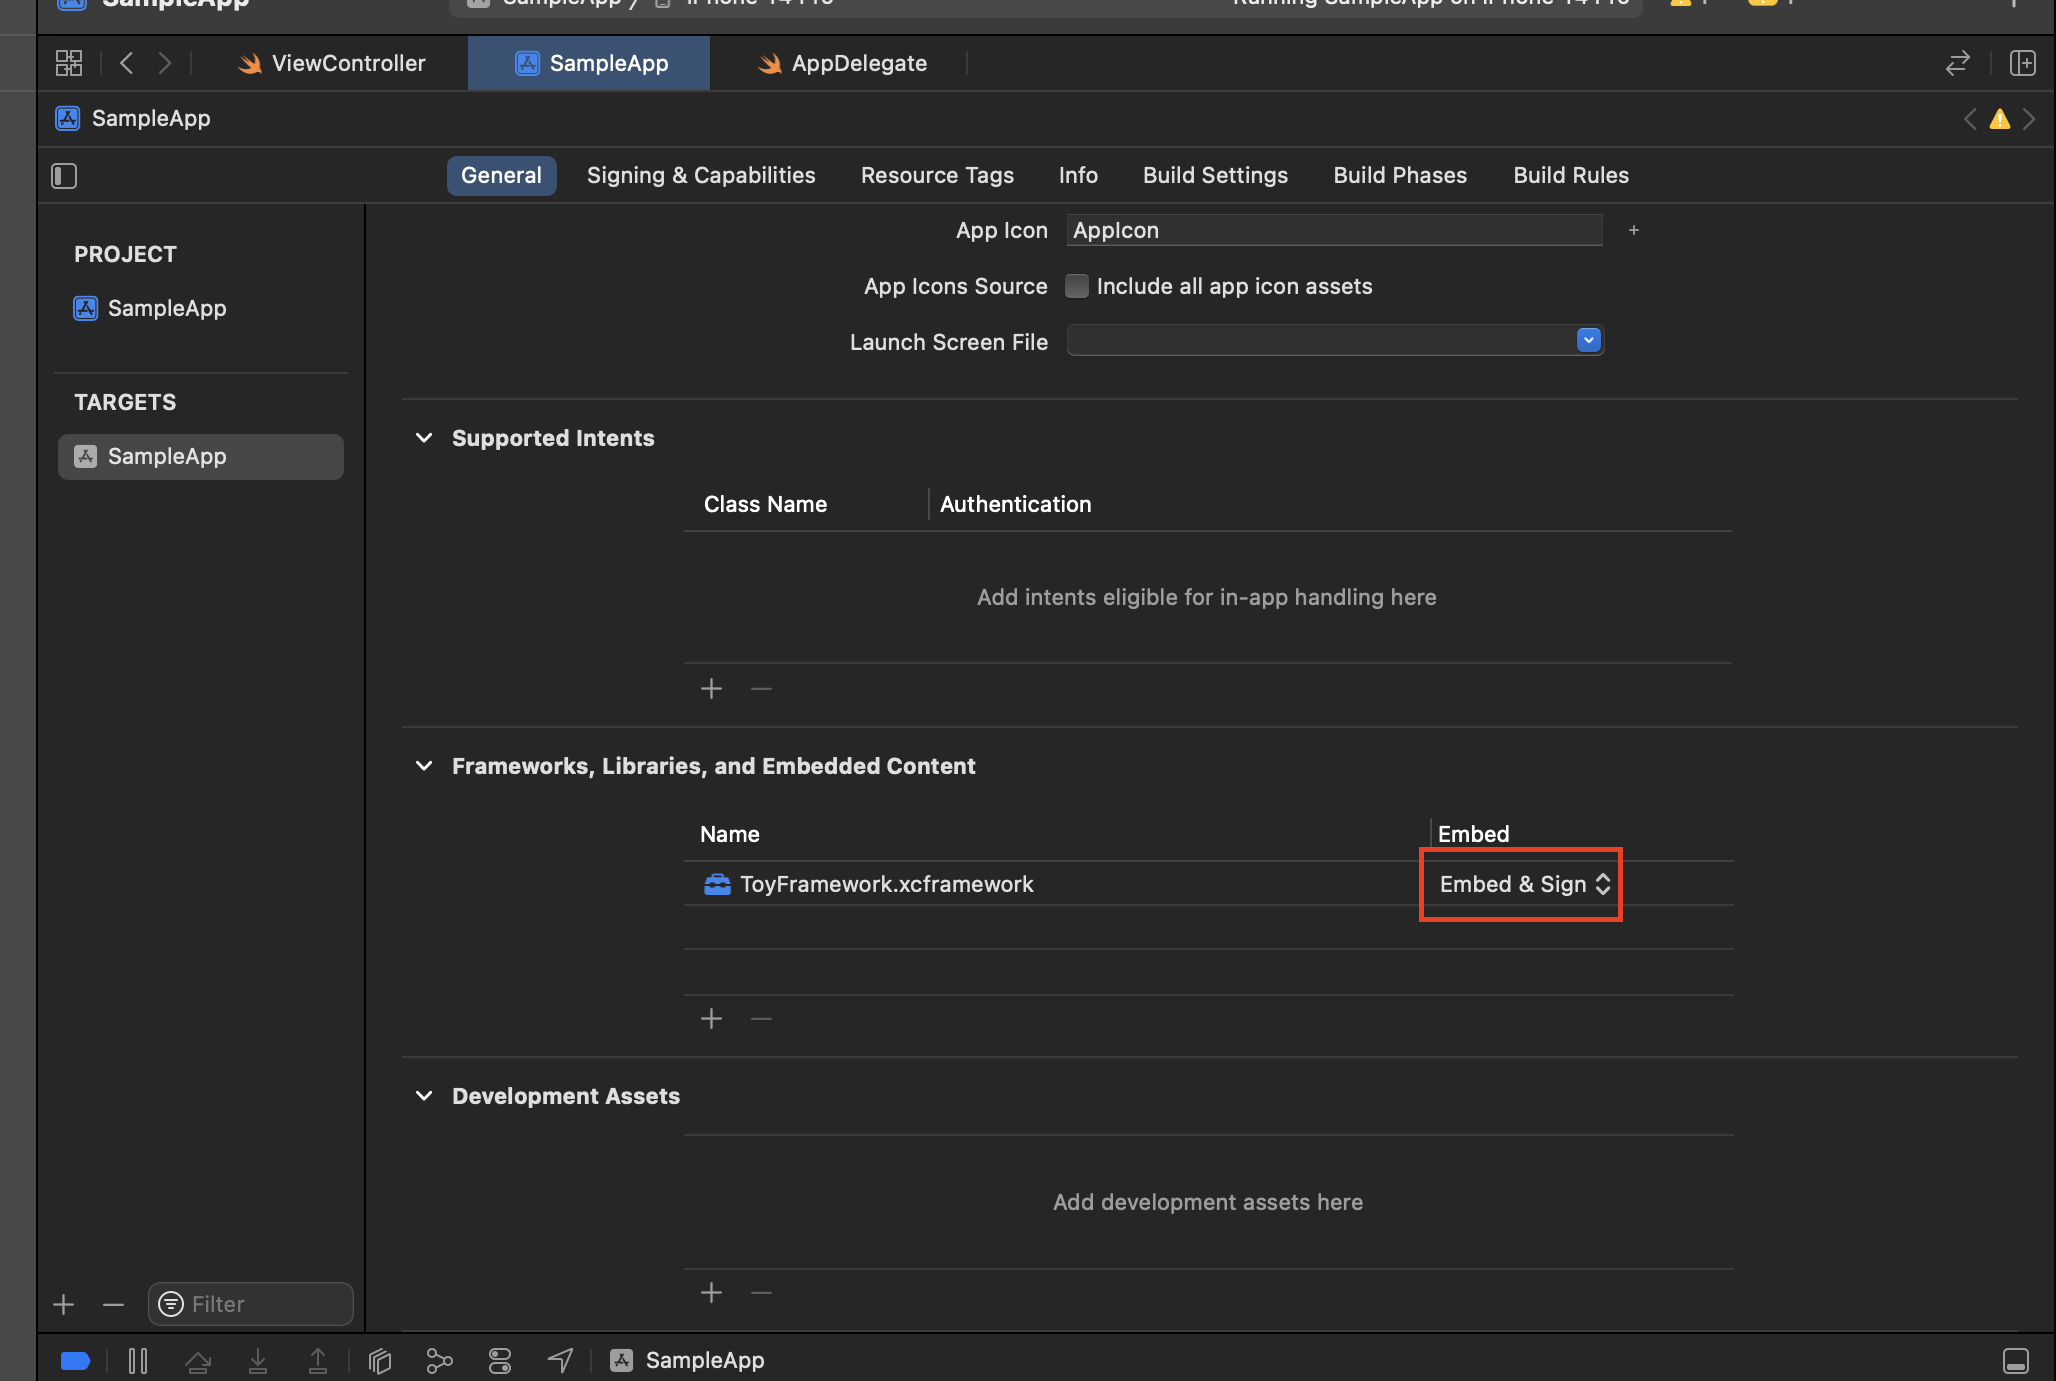The width and height of the screenshot is (2056, 1381).
Task: Collapse the Development Assets section
Action: (424, 1096)
